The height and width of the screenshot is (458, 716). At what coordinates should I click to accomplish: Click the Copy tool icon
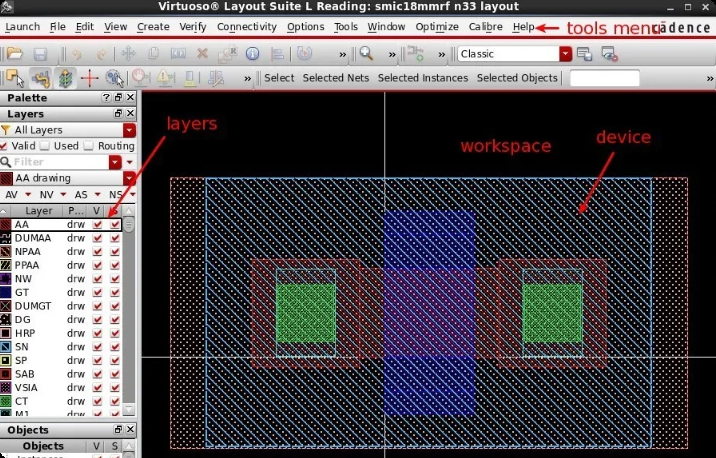[x=153, y=54]
